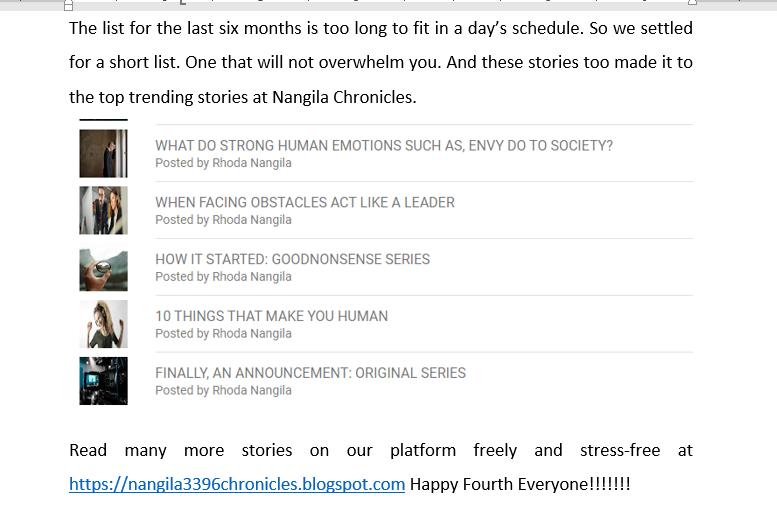Click 'Posted by Rhoda Nangila' under leader story
This screenshot has width=777, height=507.
pyautogui.click(x=223, y=220)
